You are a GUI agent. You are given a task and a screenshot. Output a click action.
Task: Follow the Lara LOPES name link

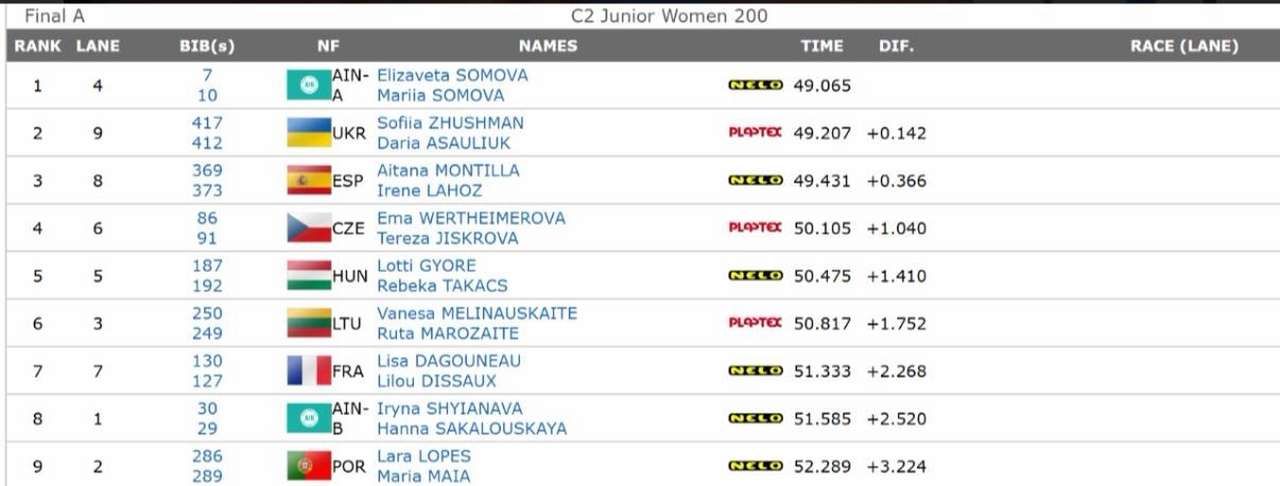[x=424, y=456]
